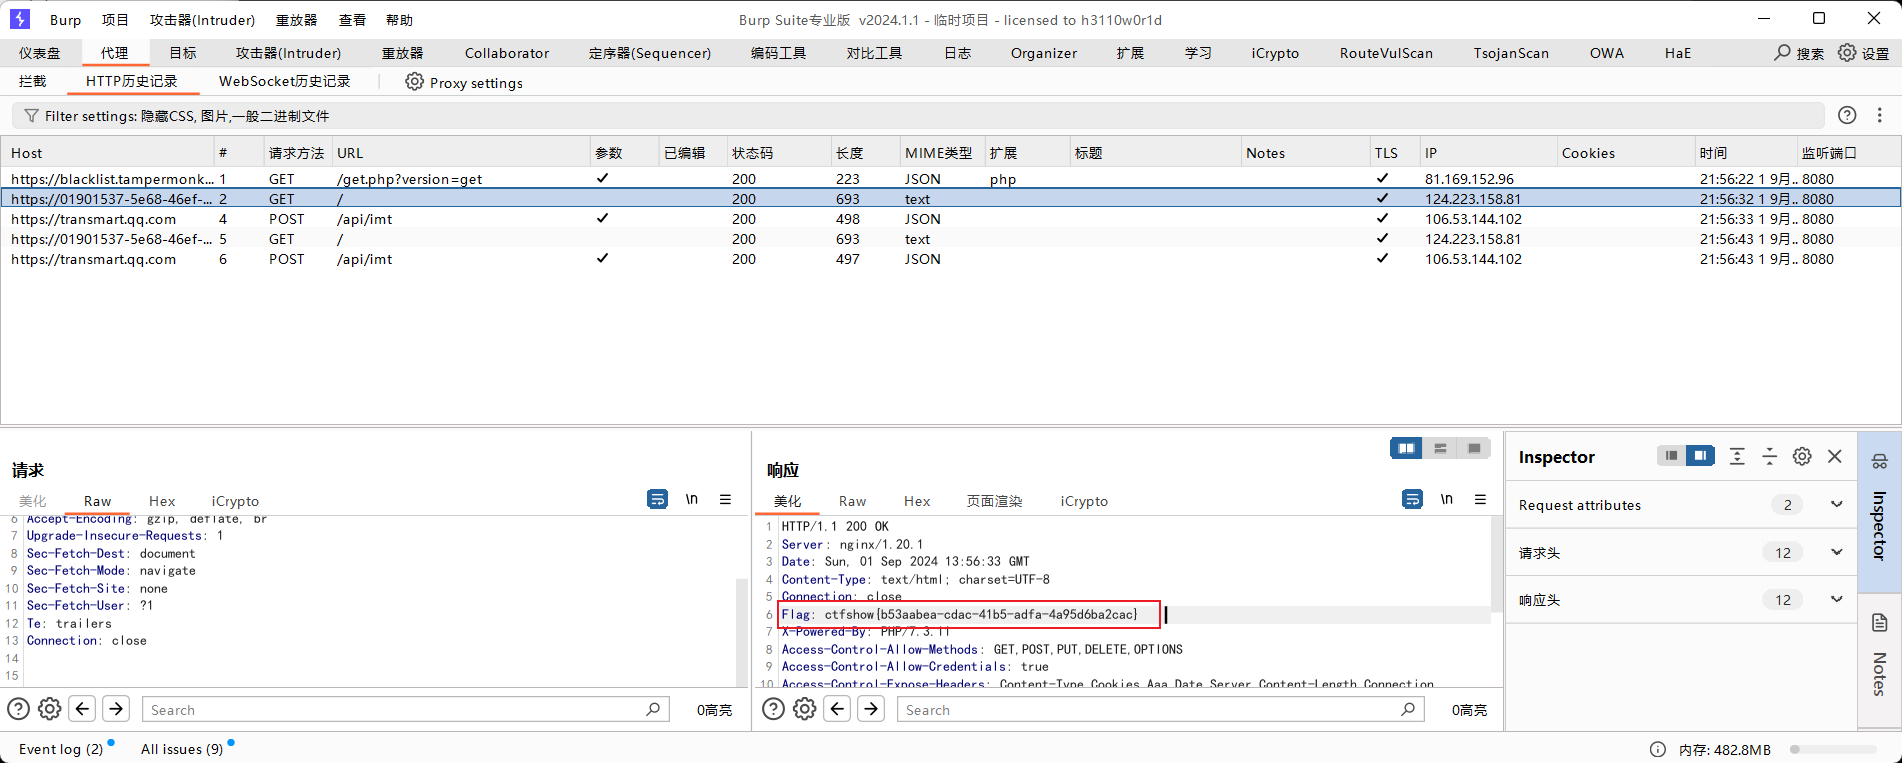Open the response pane hamburger menu
The height and width of the screenshot is (763, 1902).
click(x=1481, y=499)
